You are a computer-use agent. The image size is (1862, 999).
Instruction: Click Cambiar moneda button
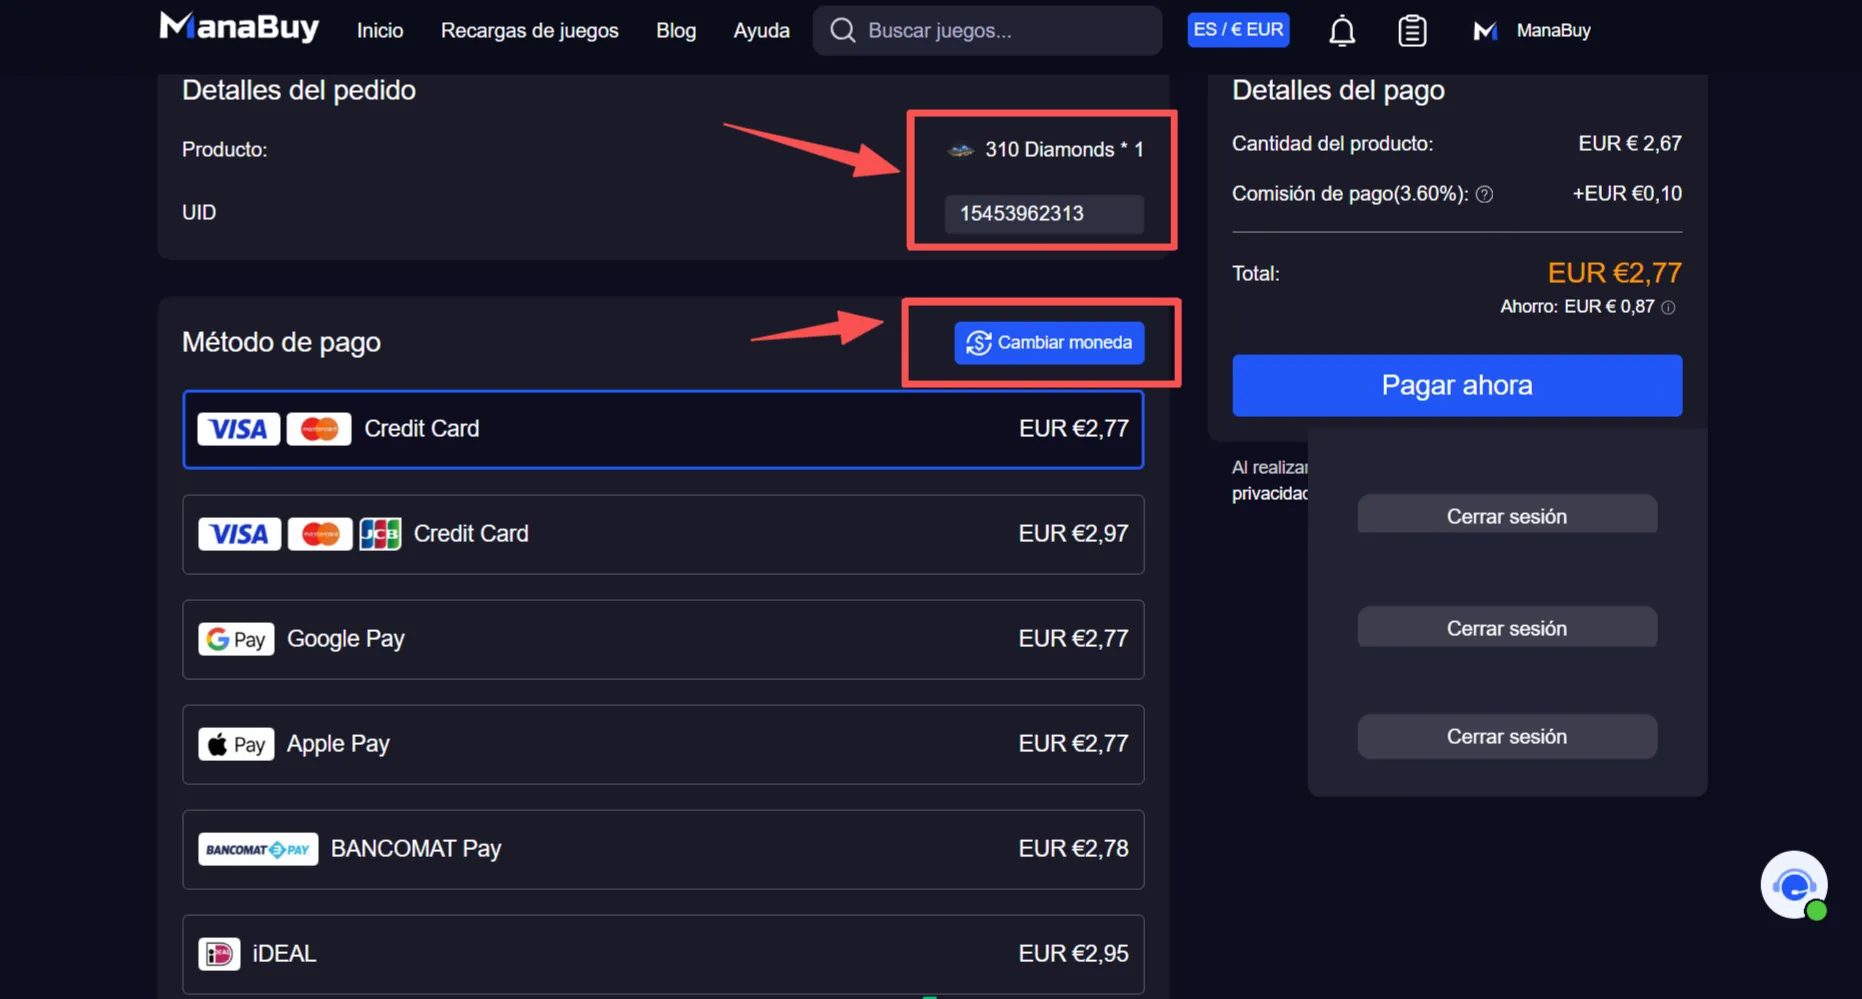1049,343
